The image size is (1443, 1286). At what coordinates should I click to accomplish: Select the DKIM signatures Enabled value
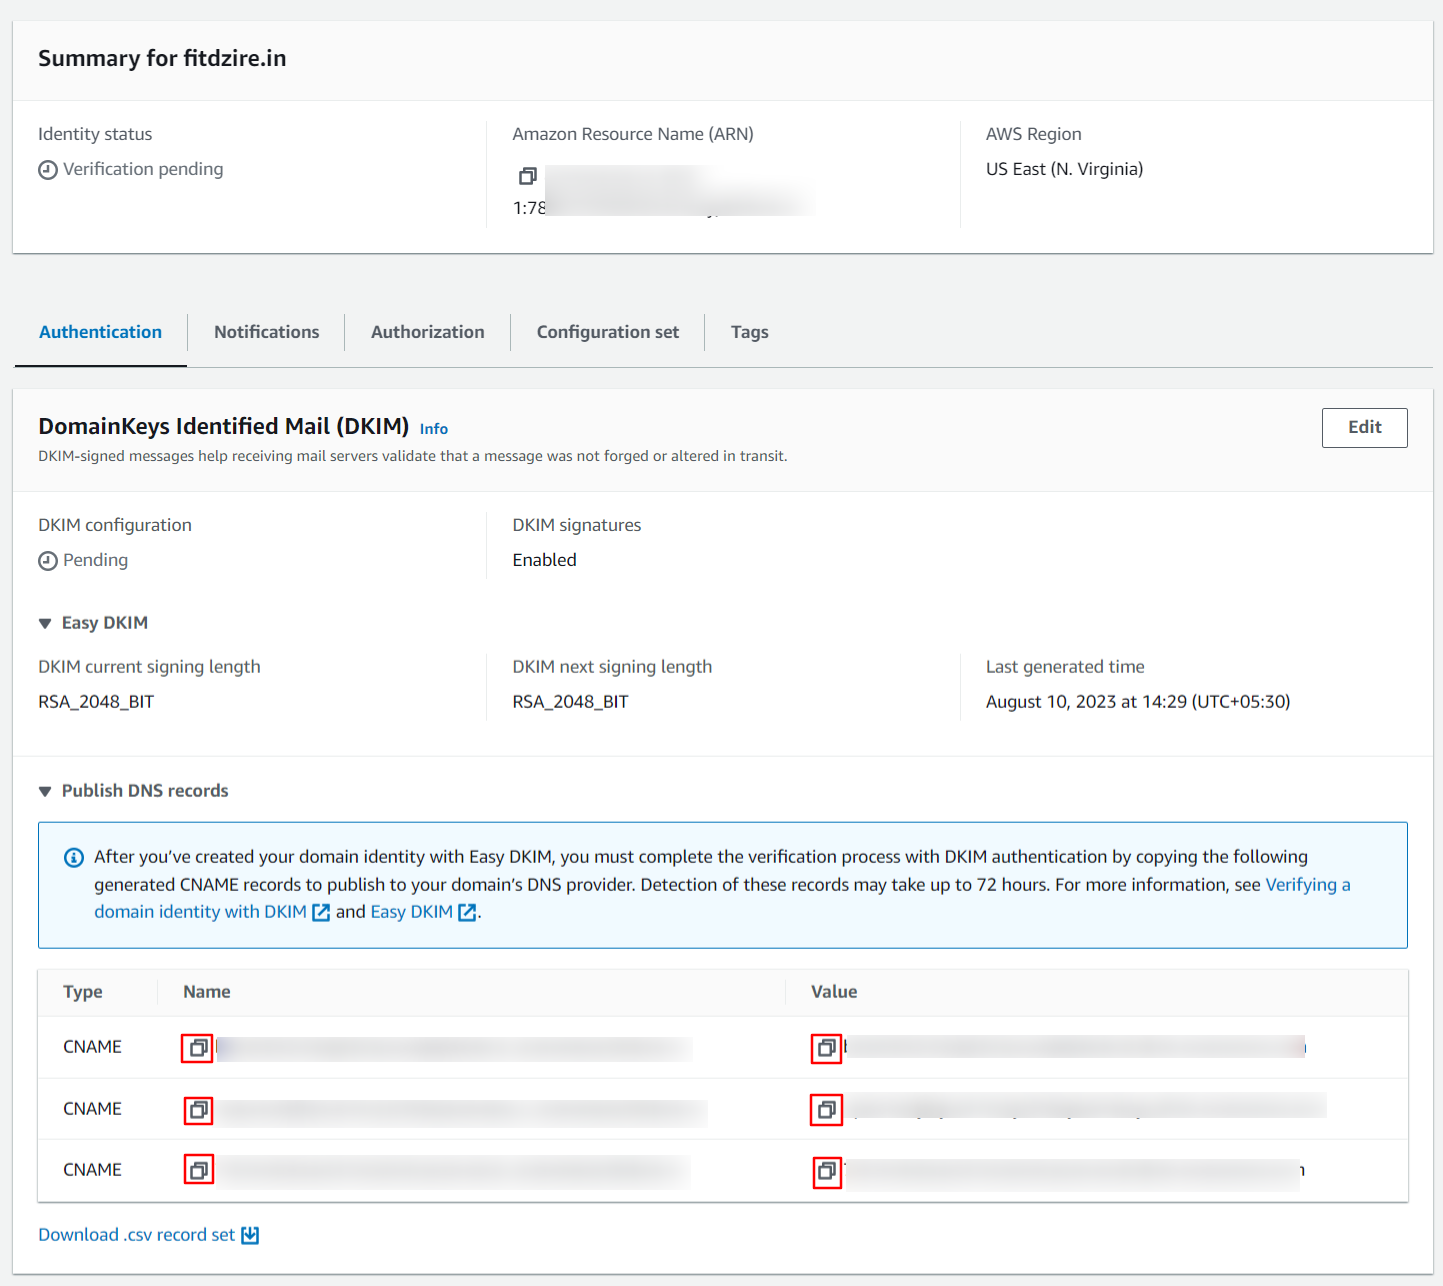(x=544, y=560)
